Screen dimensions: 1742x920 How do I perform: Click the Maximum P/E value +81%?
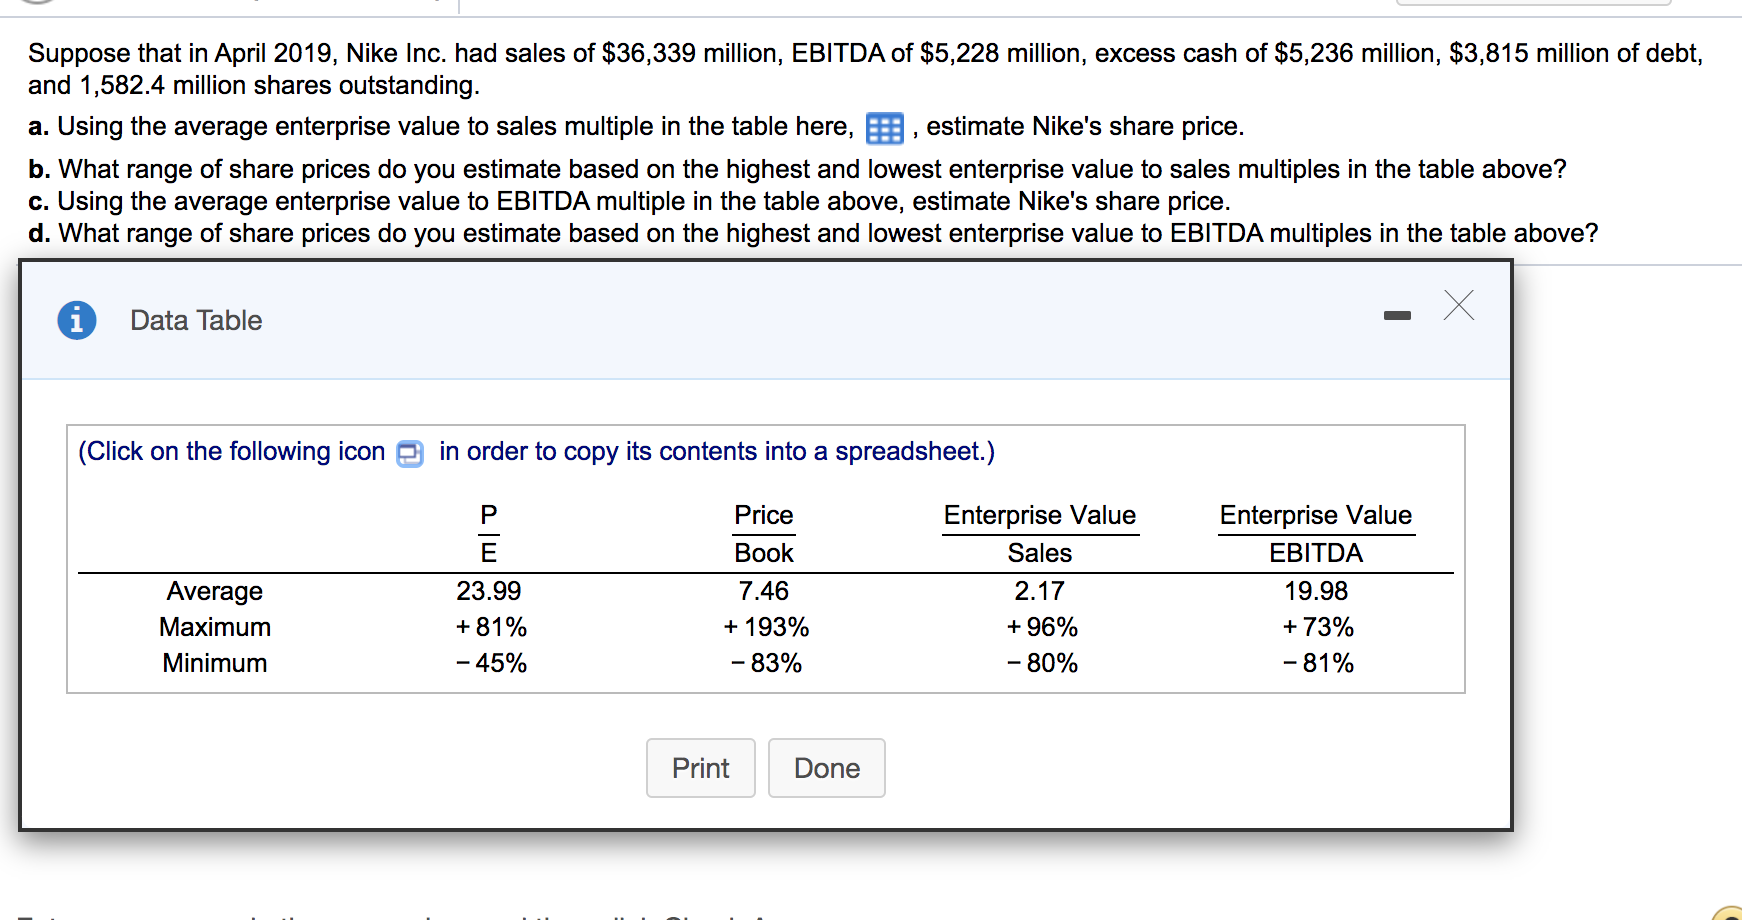click(491, 627)
